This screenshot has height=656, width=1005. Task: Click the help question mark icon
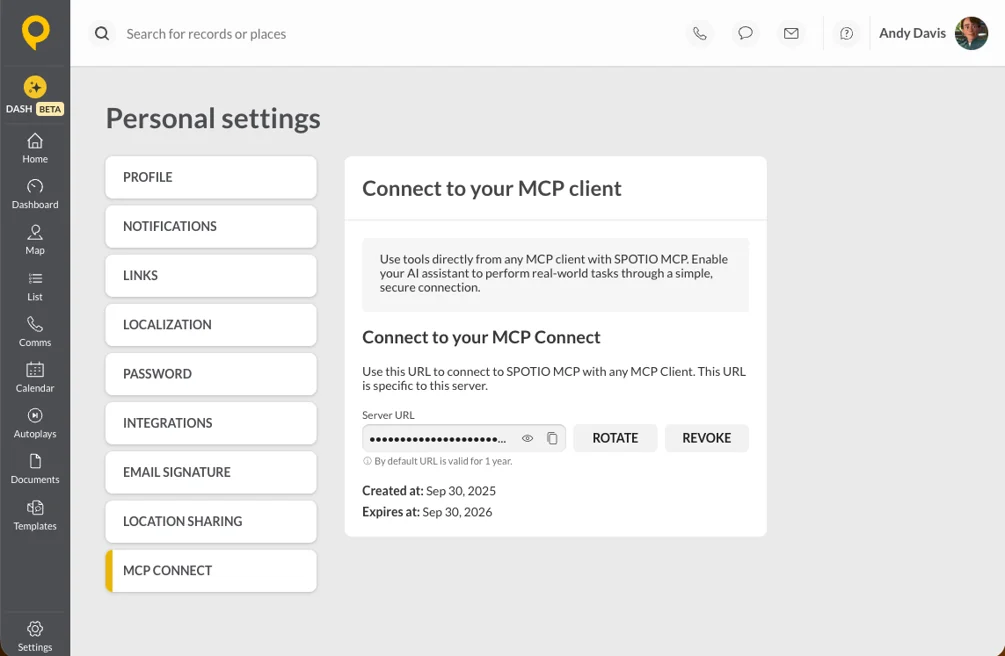pos(847,33)
